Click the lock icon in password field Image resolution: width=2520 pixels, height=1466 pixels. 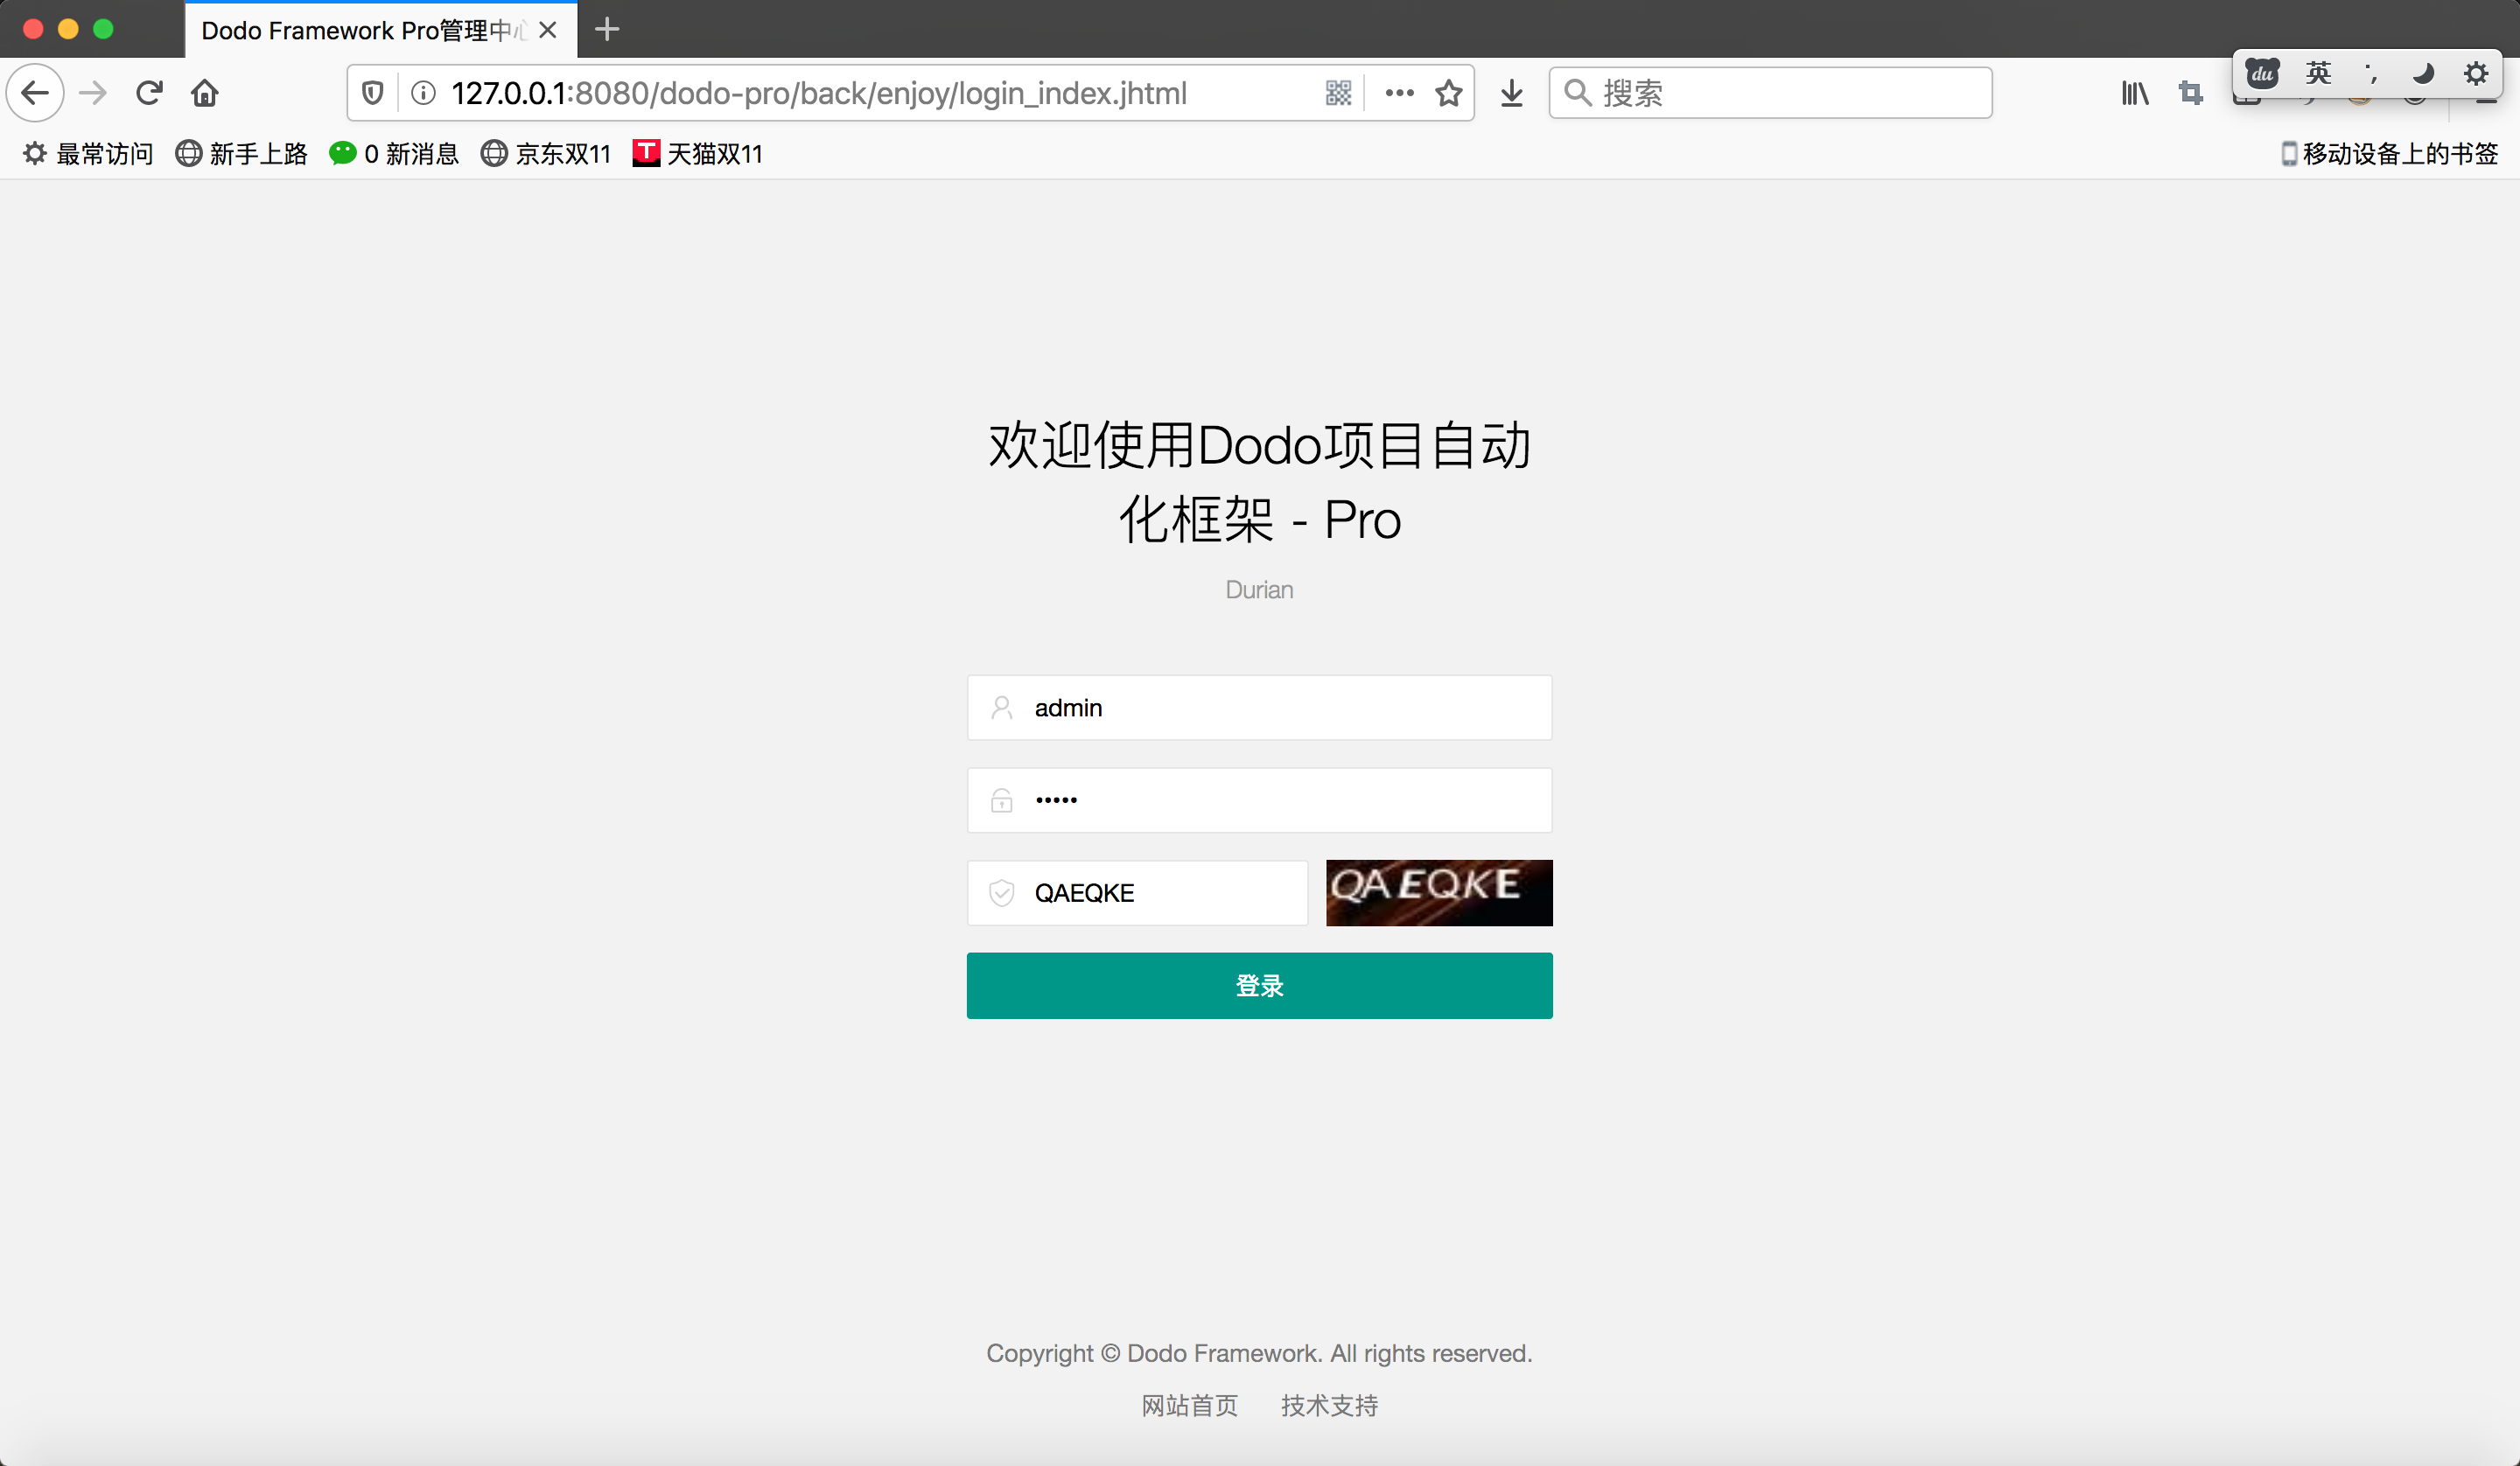click(1002, 800)
